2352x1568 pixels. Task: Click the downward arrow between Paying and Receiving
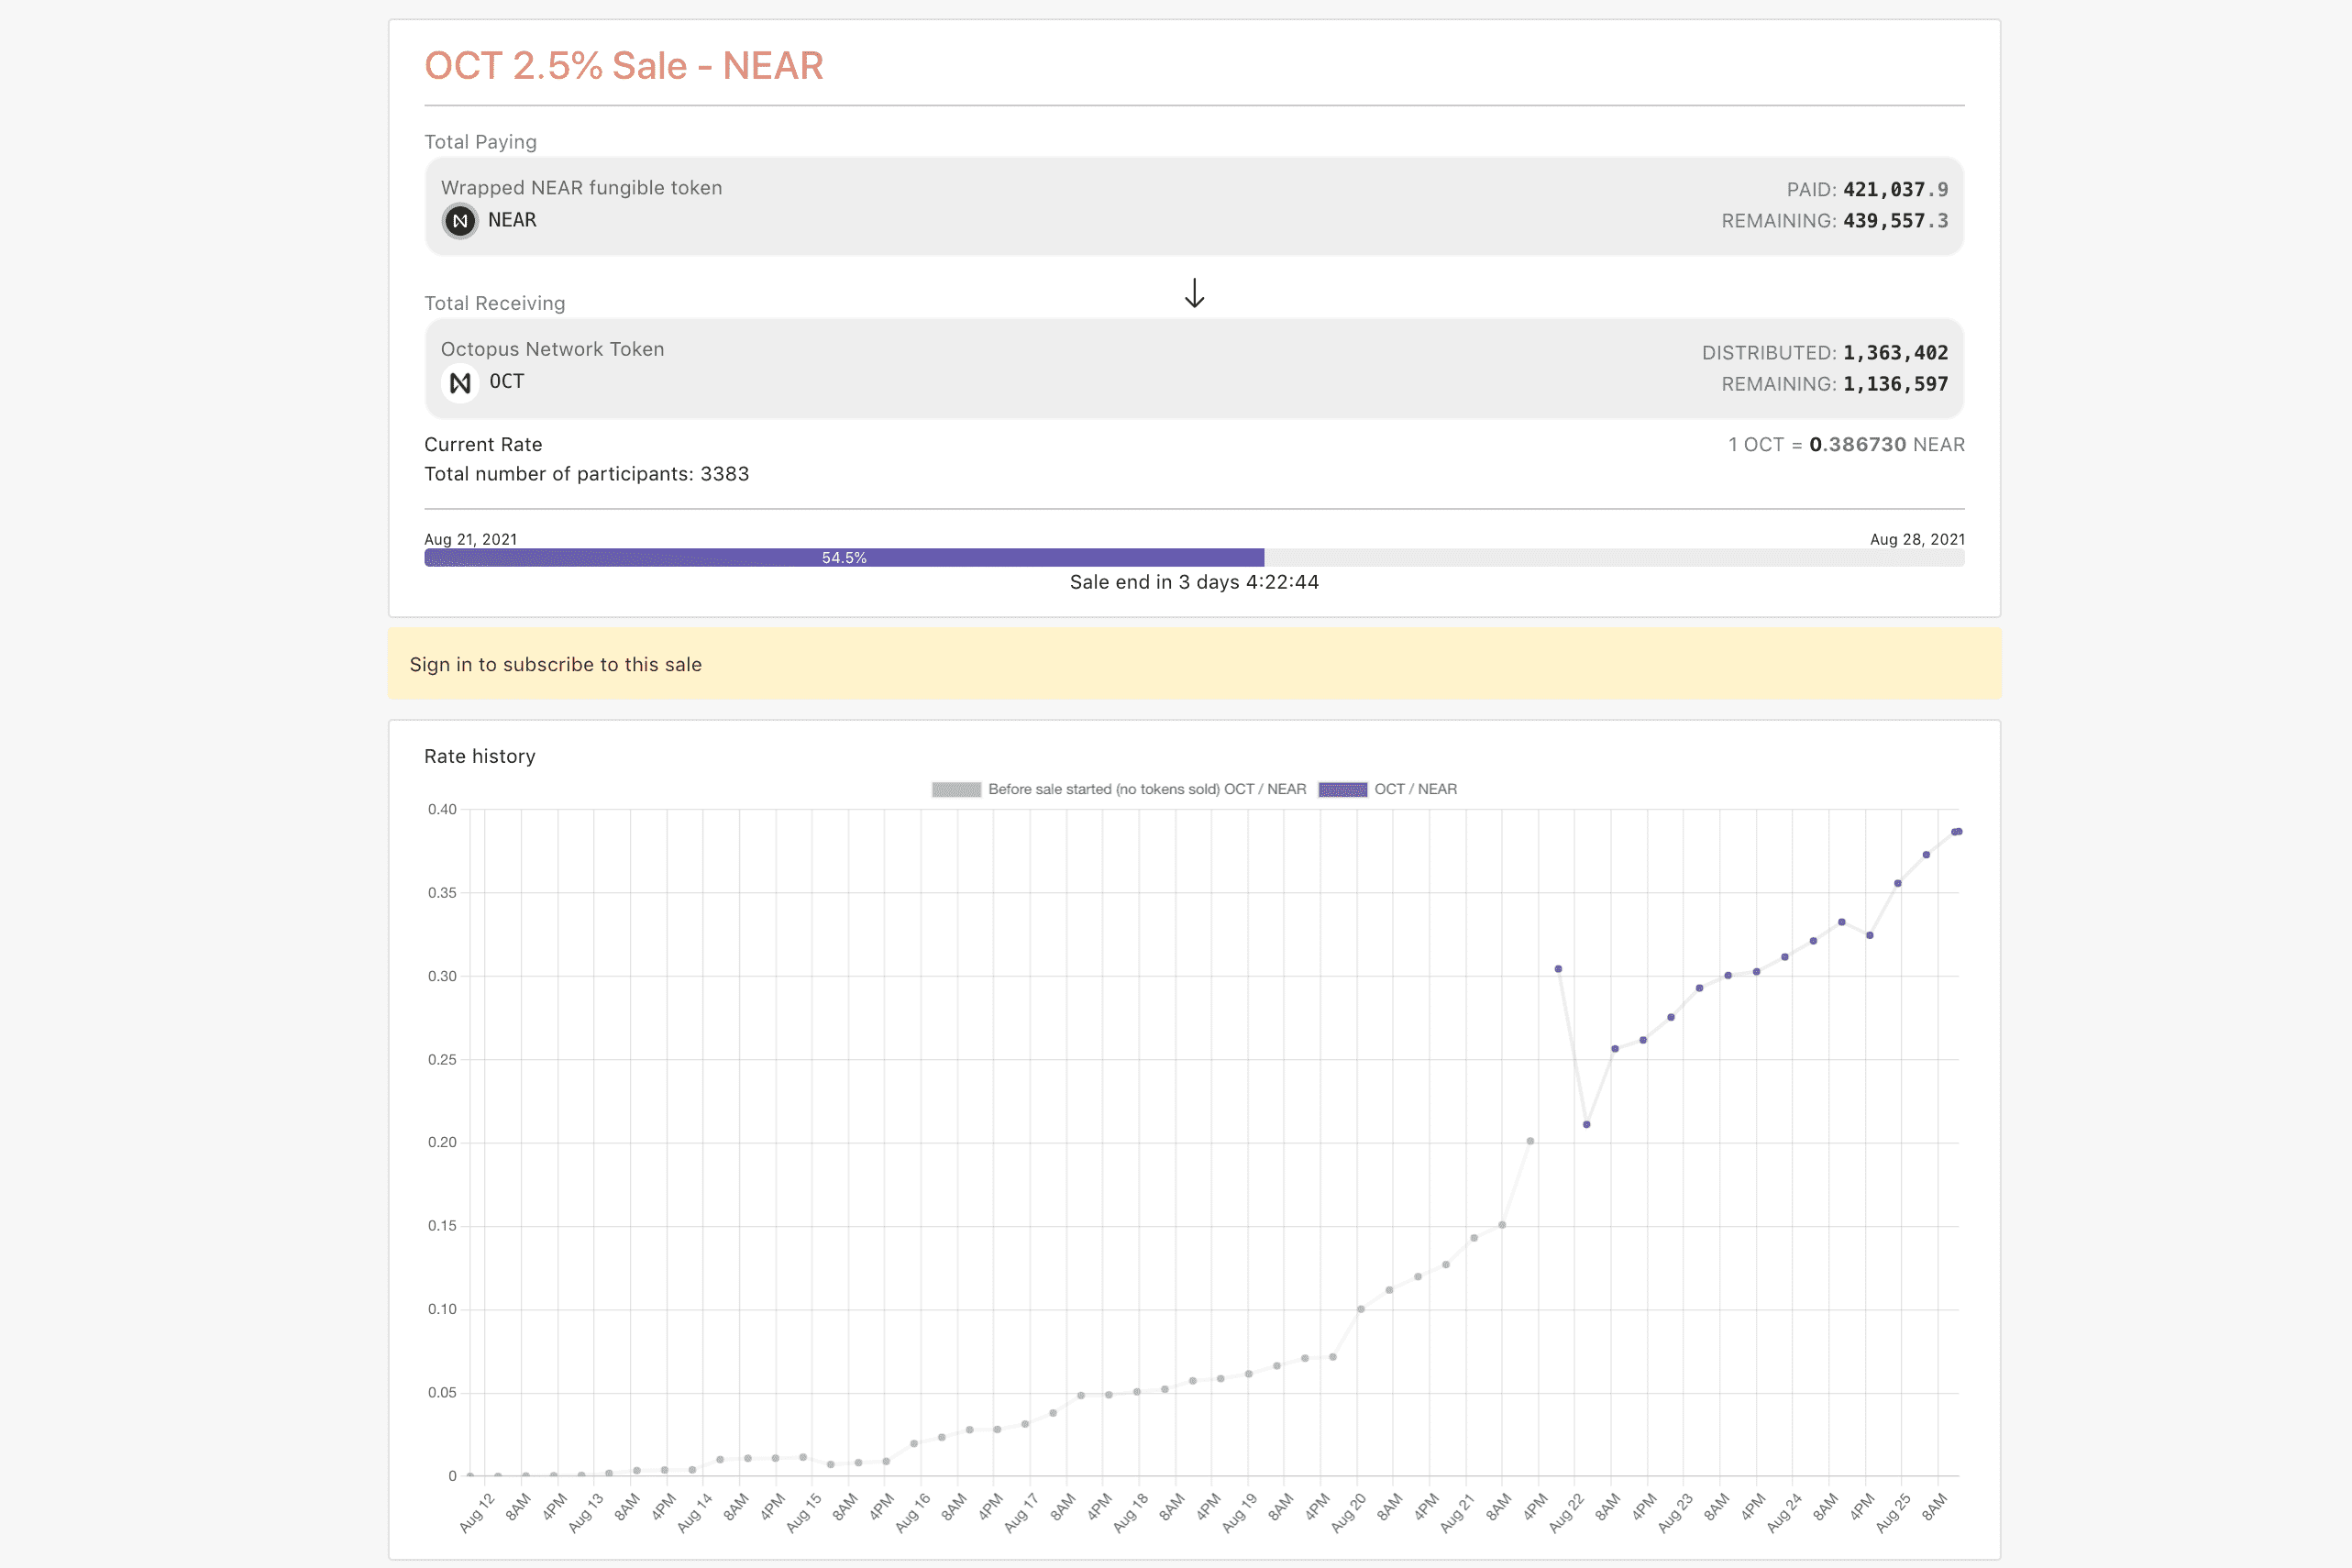point(1193,294)
